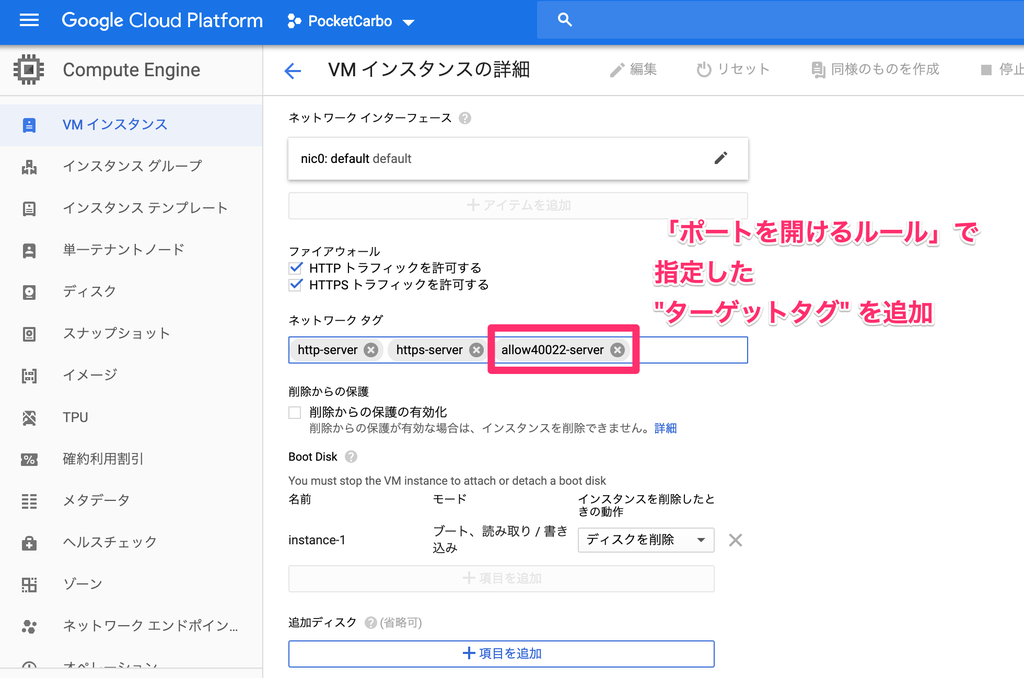
Task: Click the インスタンス テンプレート sidebar icon
Action: pyautogui.click(x=29, y=209)
